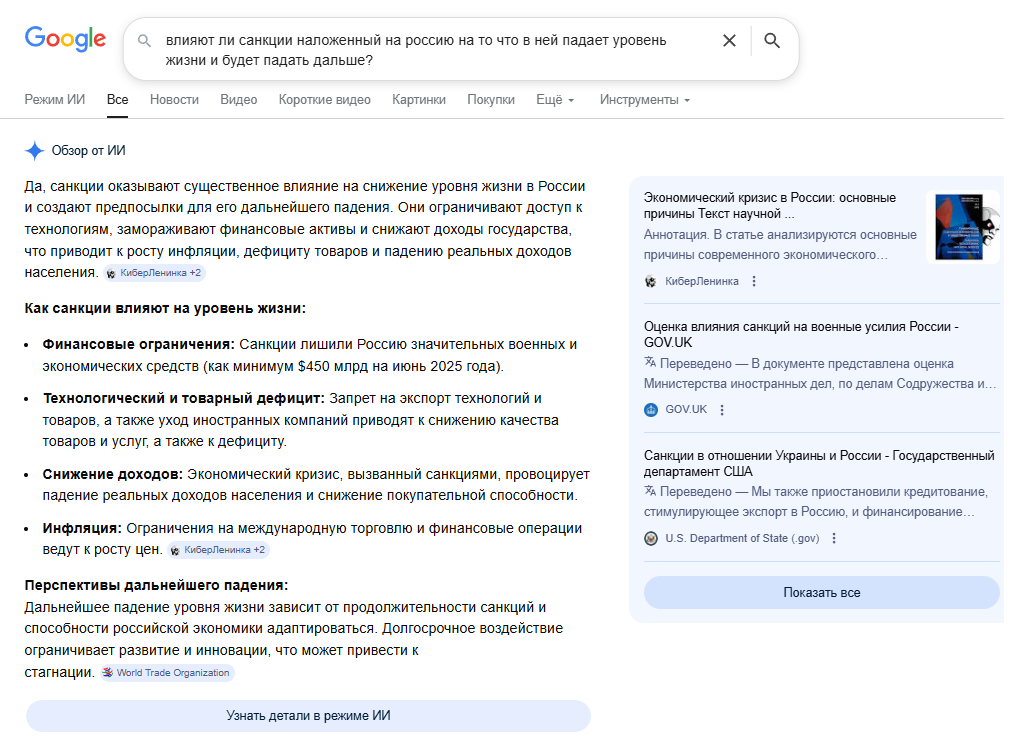This screenshot has height=749, width=1029.
Task: Switch to the "Новости" tab
Action: pyautogui.click(x=174, y=100)
